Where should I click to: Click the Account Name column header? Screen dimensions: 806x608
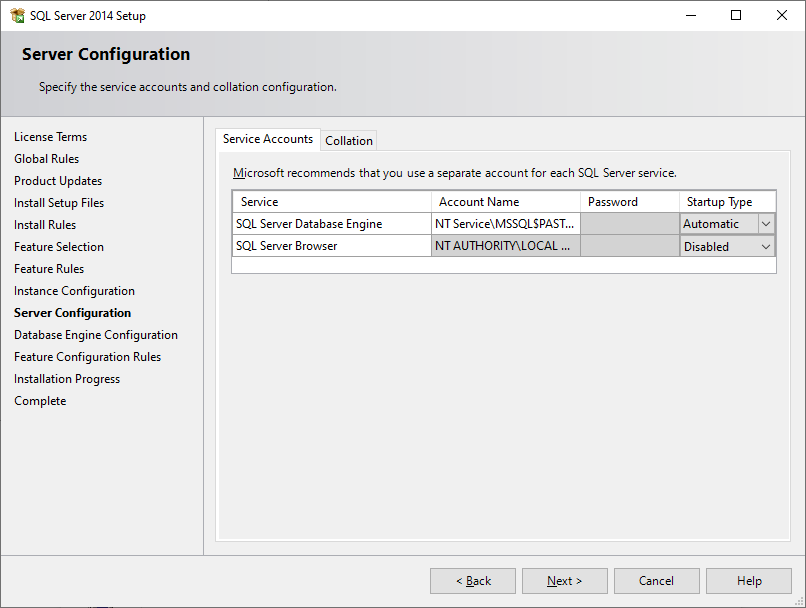[505, 202]
